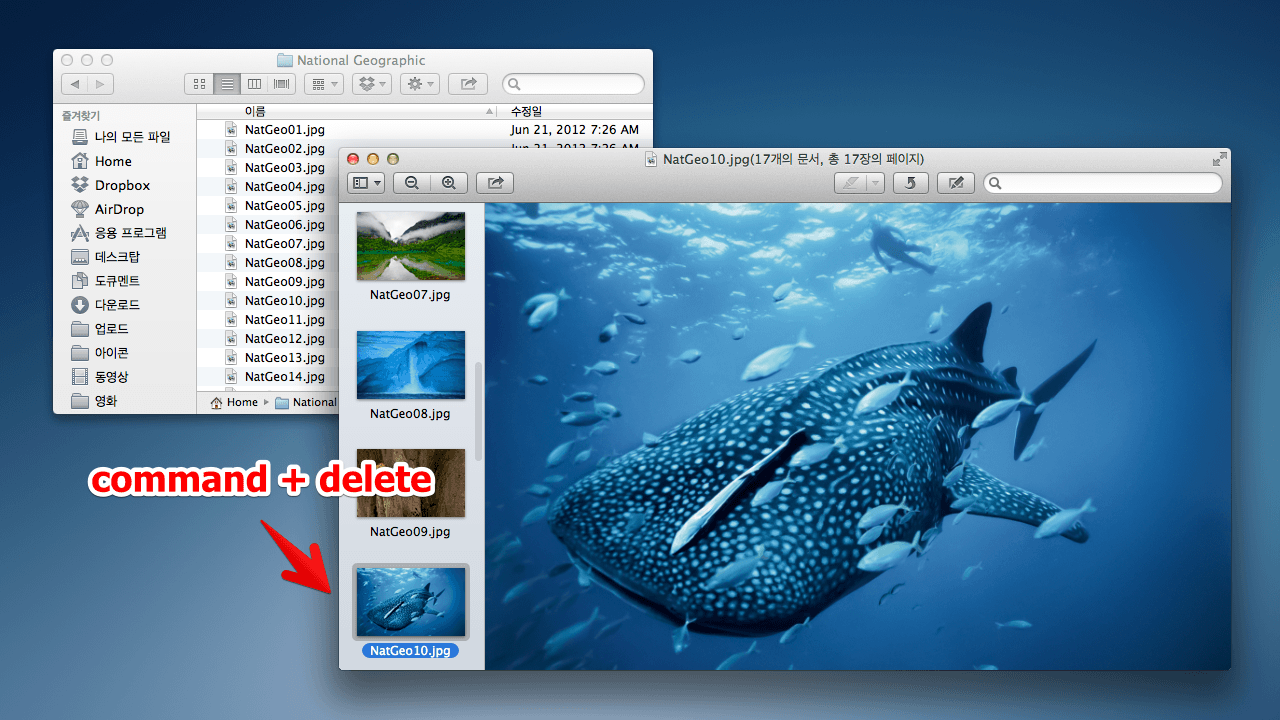The height and width of the screenshot is (720, 1280).
Task: Go forward in Finder window
Action: (101, 84)
